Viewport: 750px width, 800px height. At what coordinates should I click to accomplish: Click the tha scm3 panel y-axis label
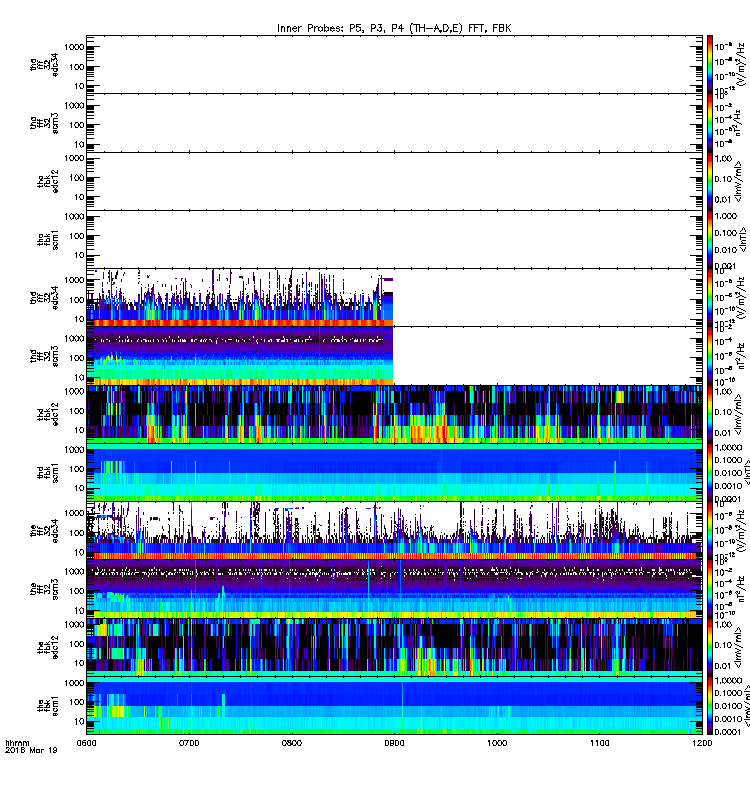coord(44,123)
